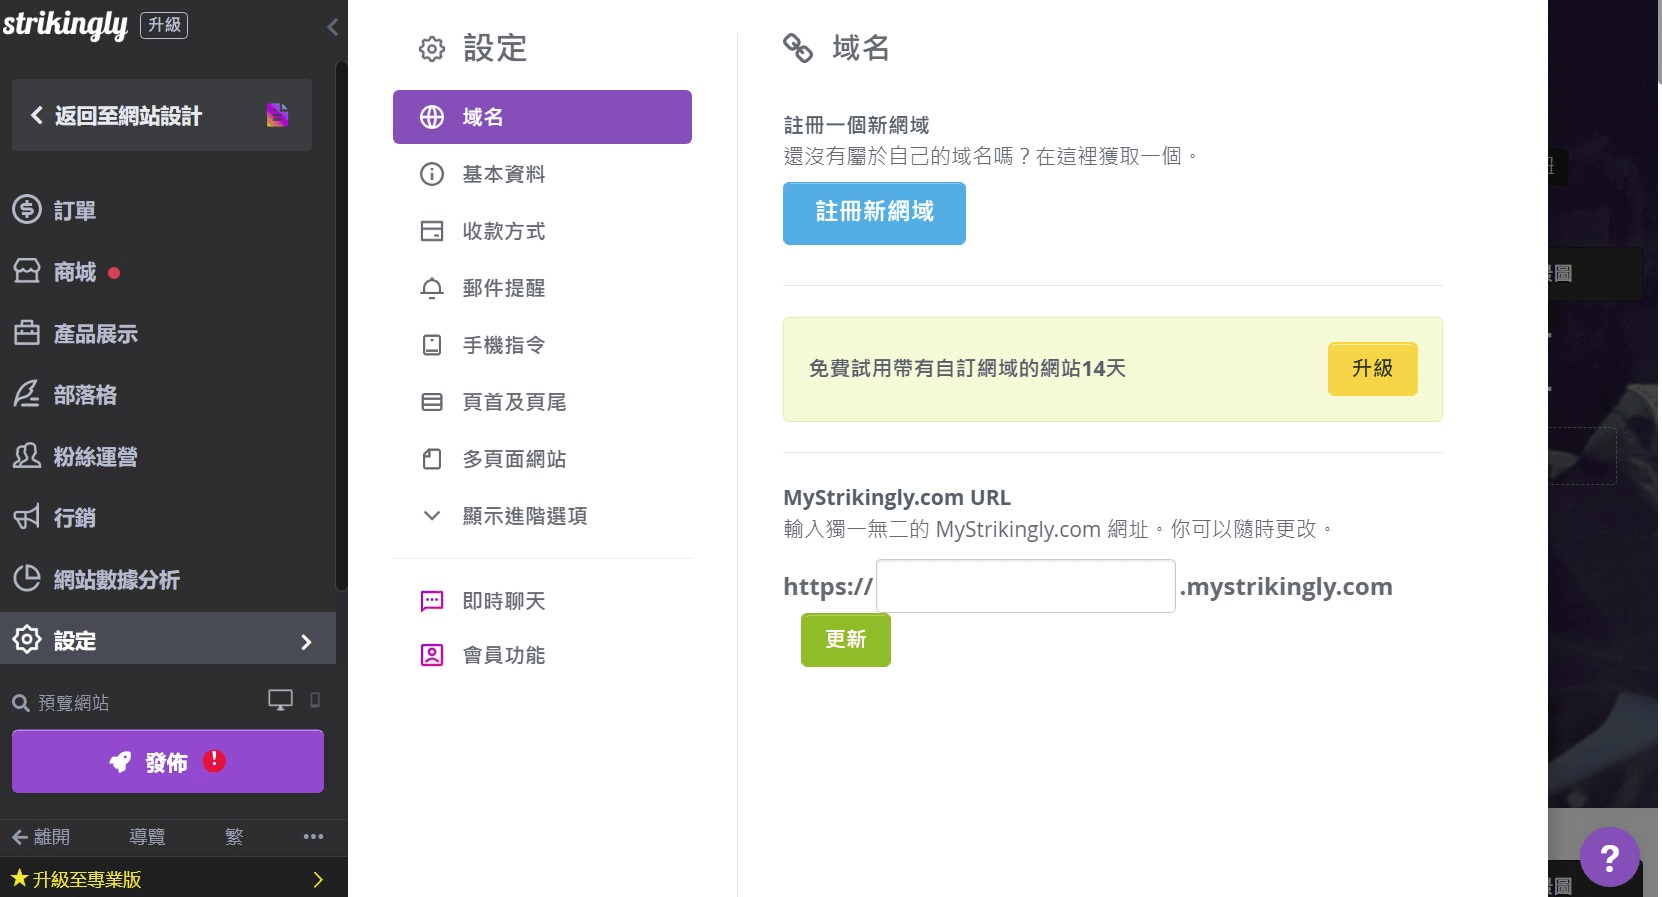Image resolution: width=1662 pixels, height=897 pixels.
Task: Click the yellow 升級 button in trial banner
Action: tap(1372, 369)
